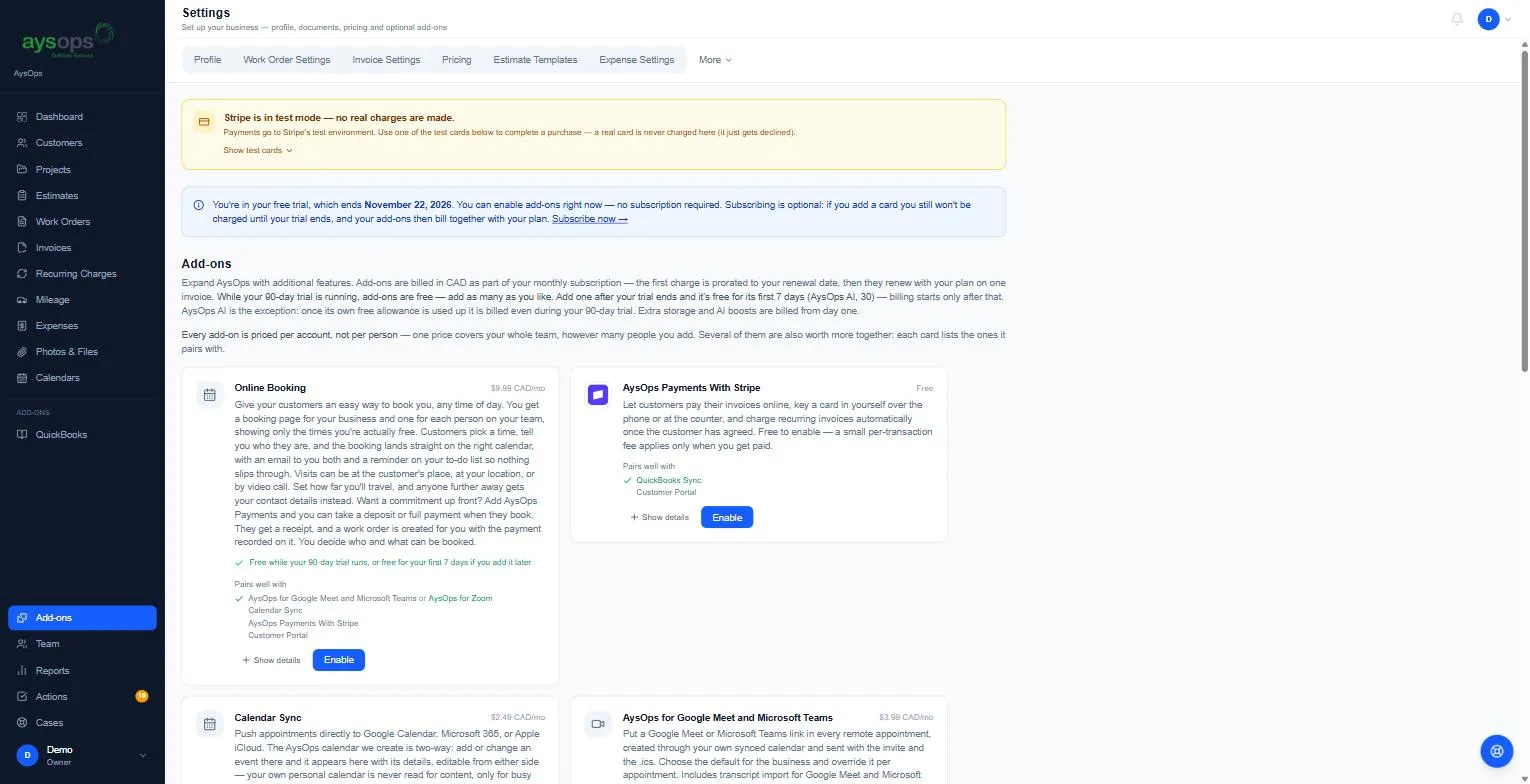This screenshot has height=784, width=1530.
Task: Click the Photos & Files paperclip icon
Action: point(22,352)
